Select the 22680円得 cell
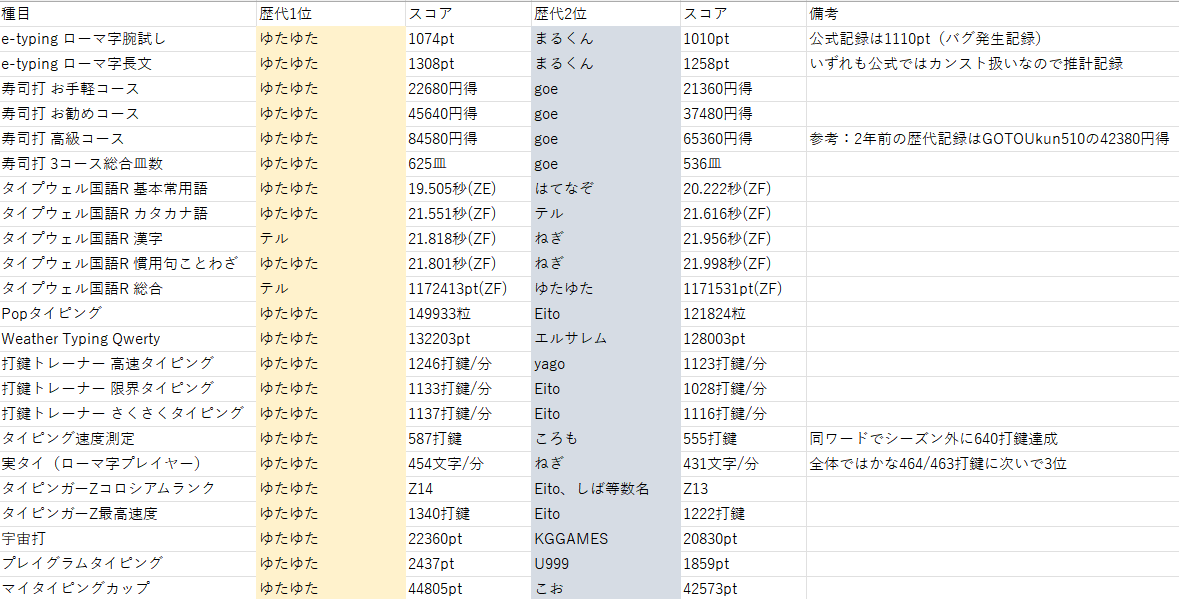 tap(468, 89)
